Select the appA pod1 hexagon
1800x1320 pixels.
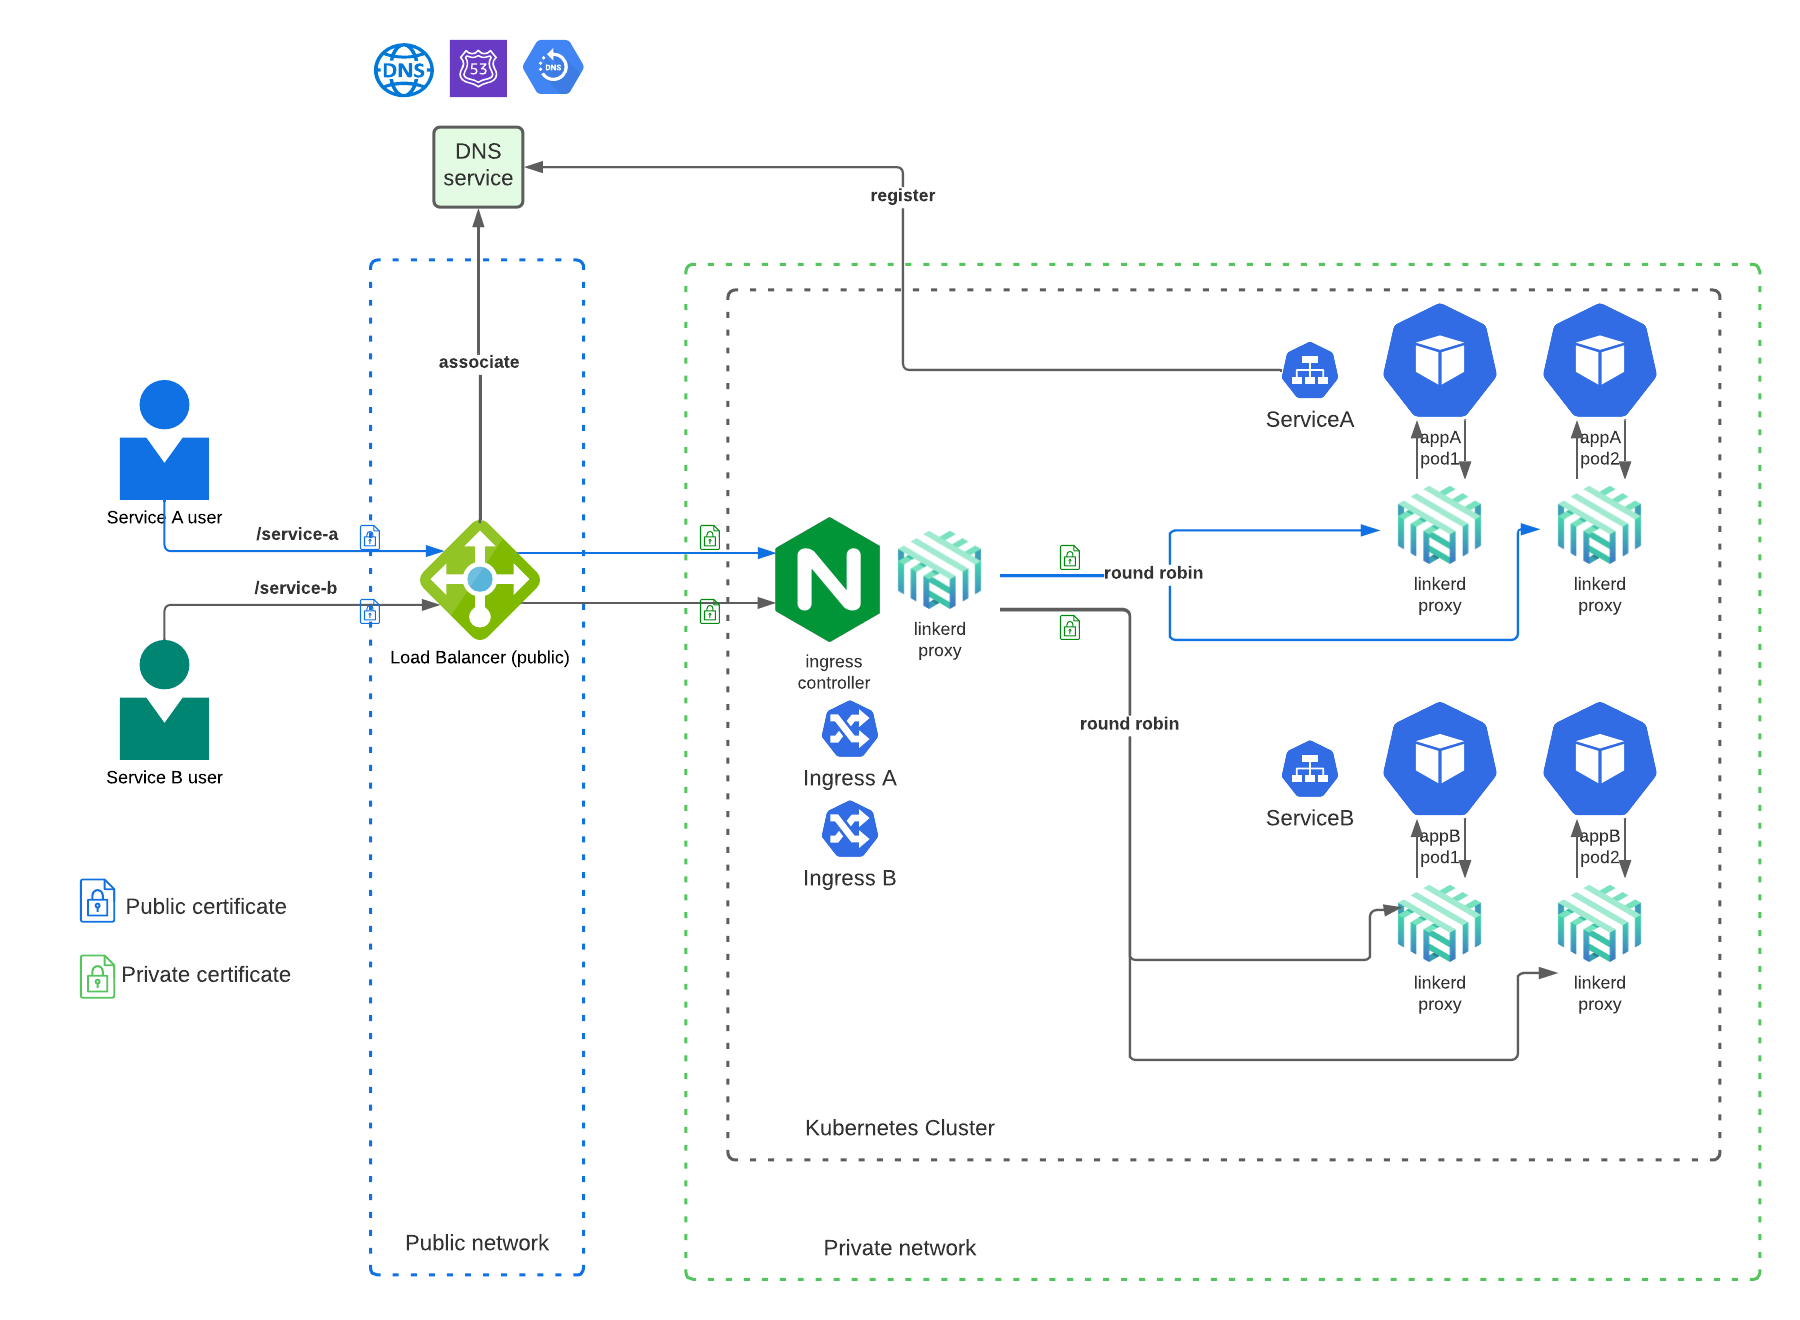pyautogui.click(x=1439, y=361)
